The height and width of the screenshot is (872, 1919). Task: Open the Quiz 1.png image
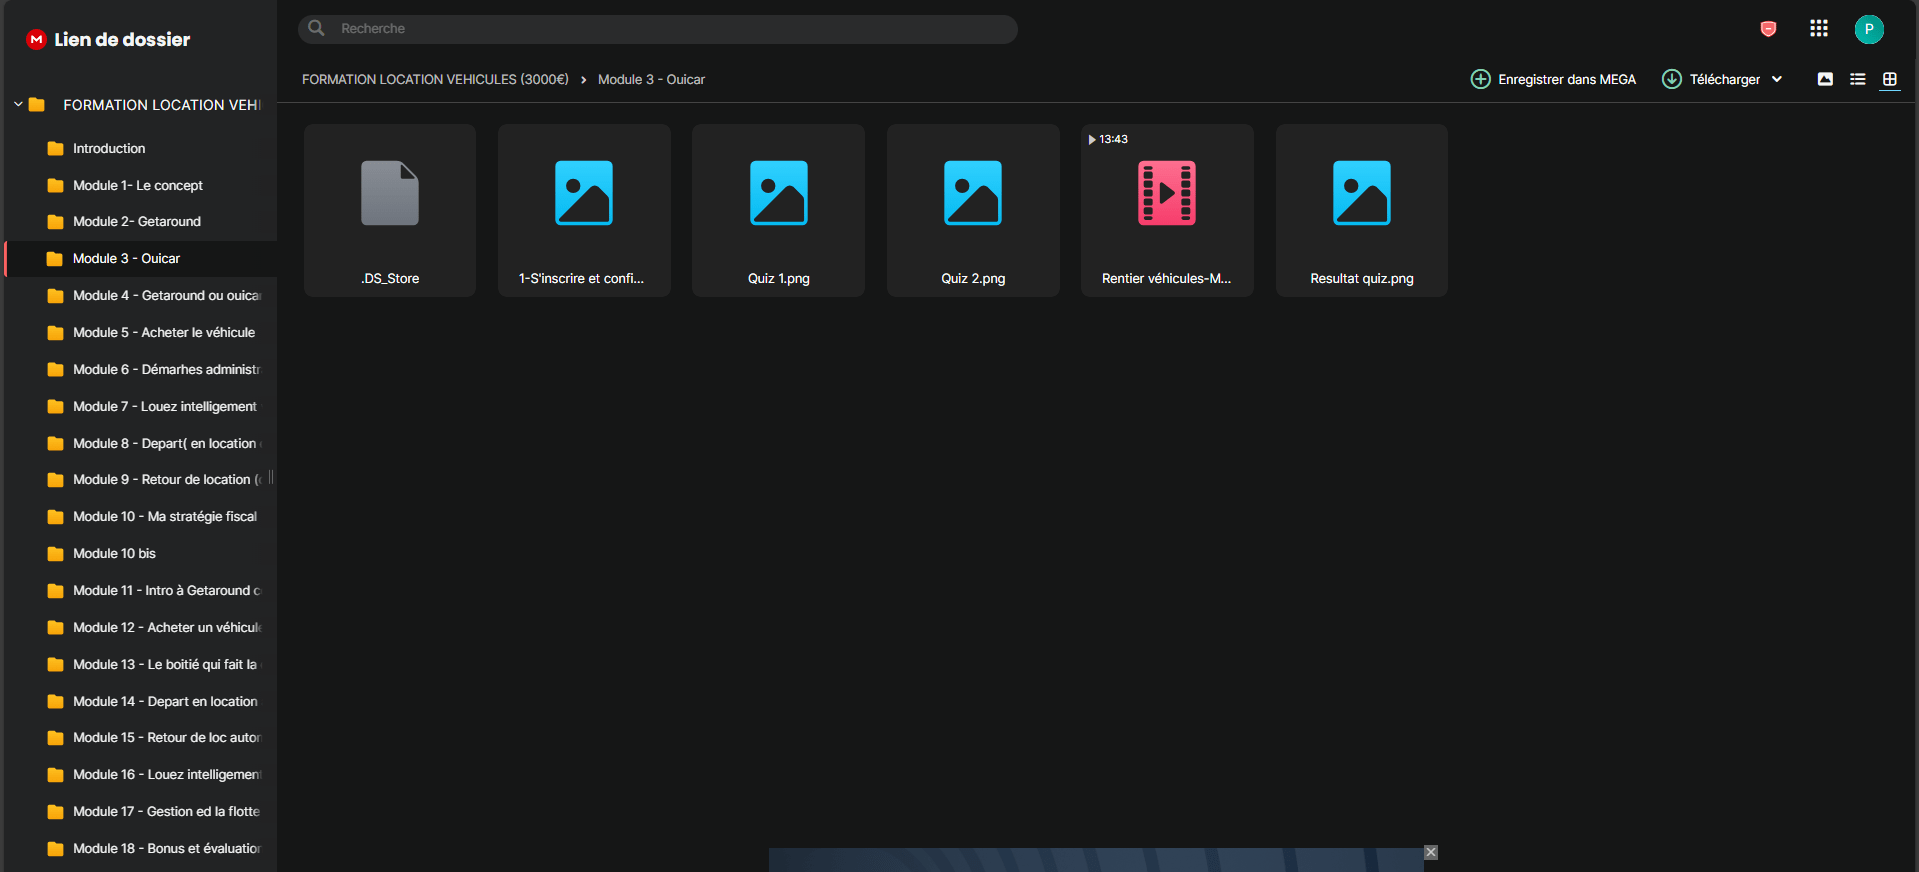pyautogui.click(x=778, y=210)
